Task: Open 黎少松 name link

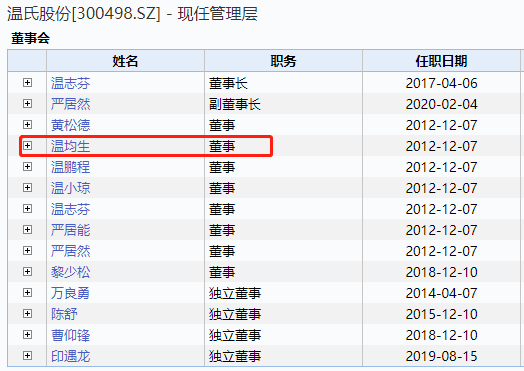Action: click(x=71, y=272)
